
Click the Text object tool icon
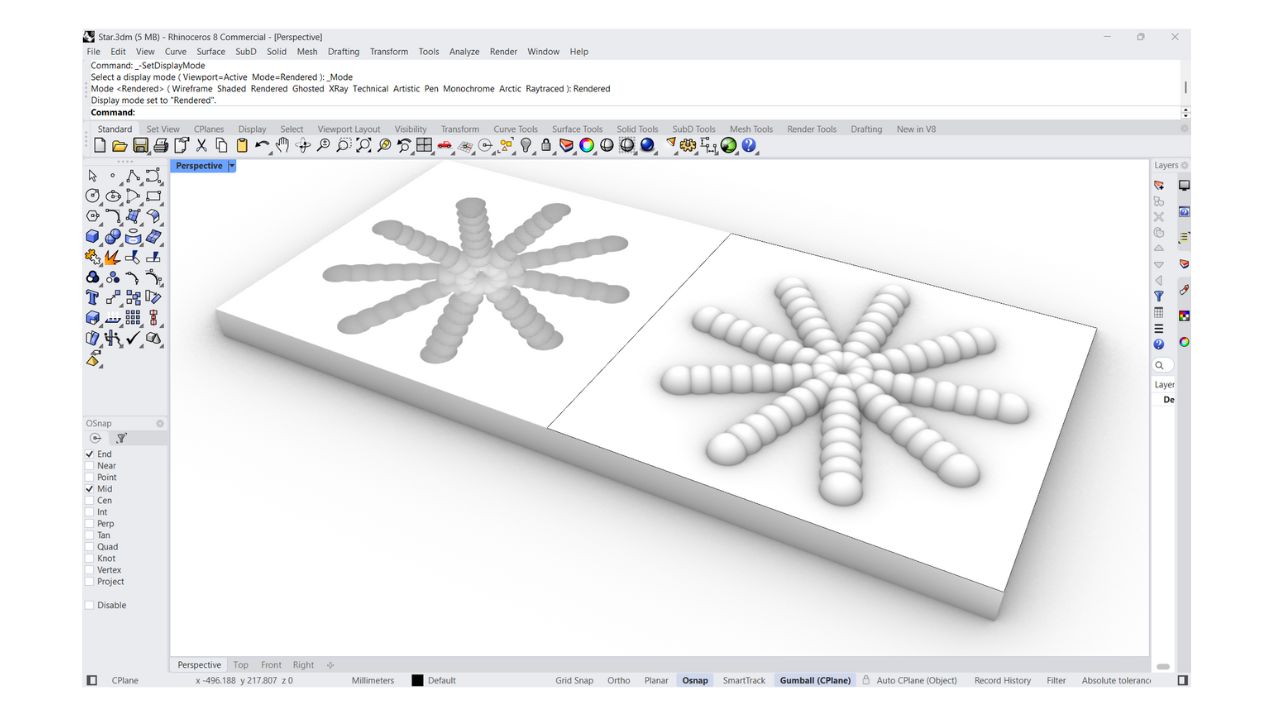[x=93, y=297]
